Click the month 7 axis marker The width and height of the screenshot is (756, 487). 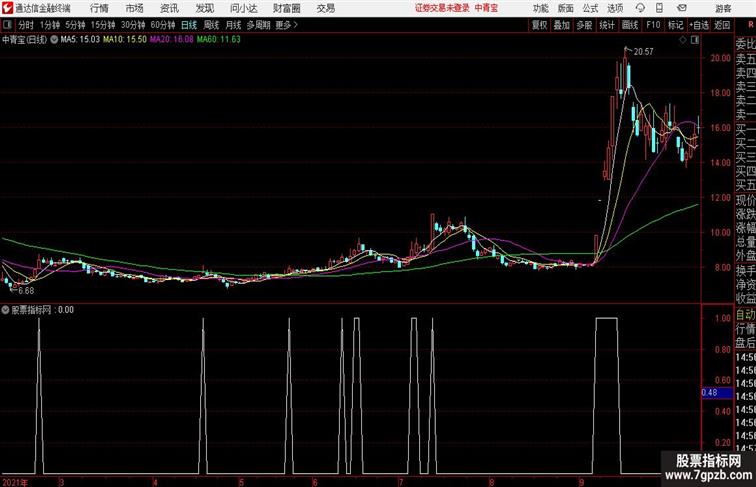coord(400,482)
